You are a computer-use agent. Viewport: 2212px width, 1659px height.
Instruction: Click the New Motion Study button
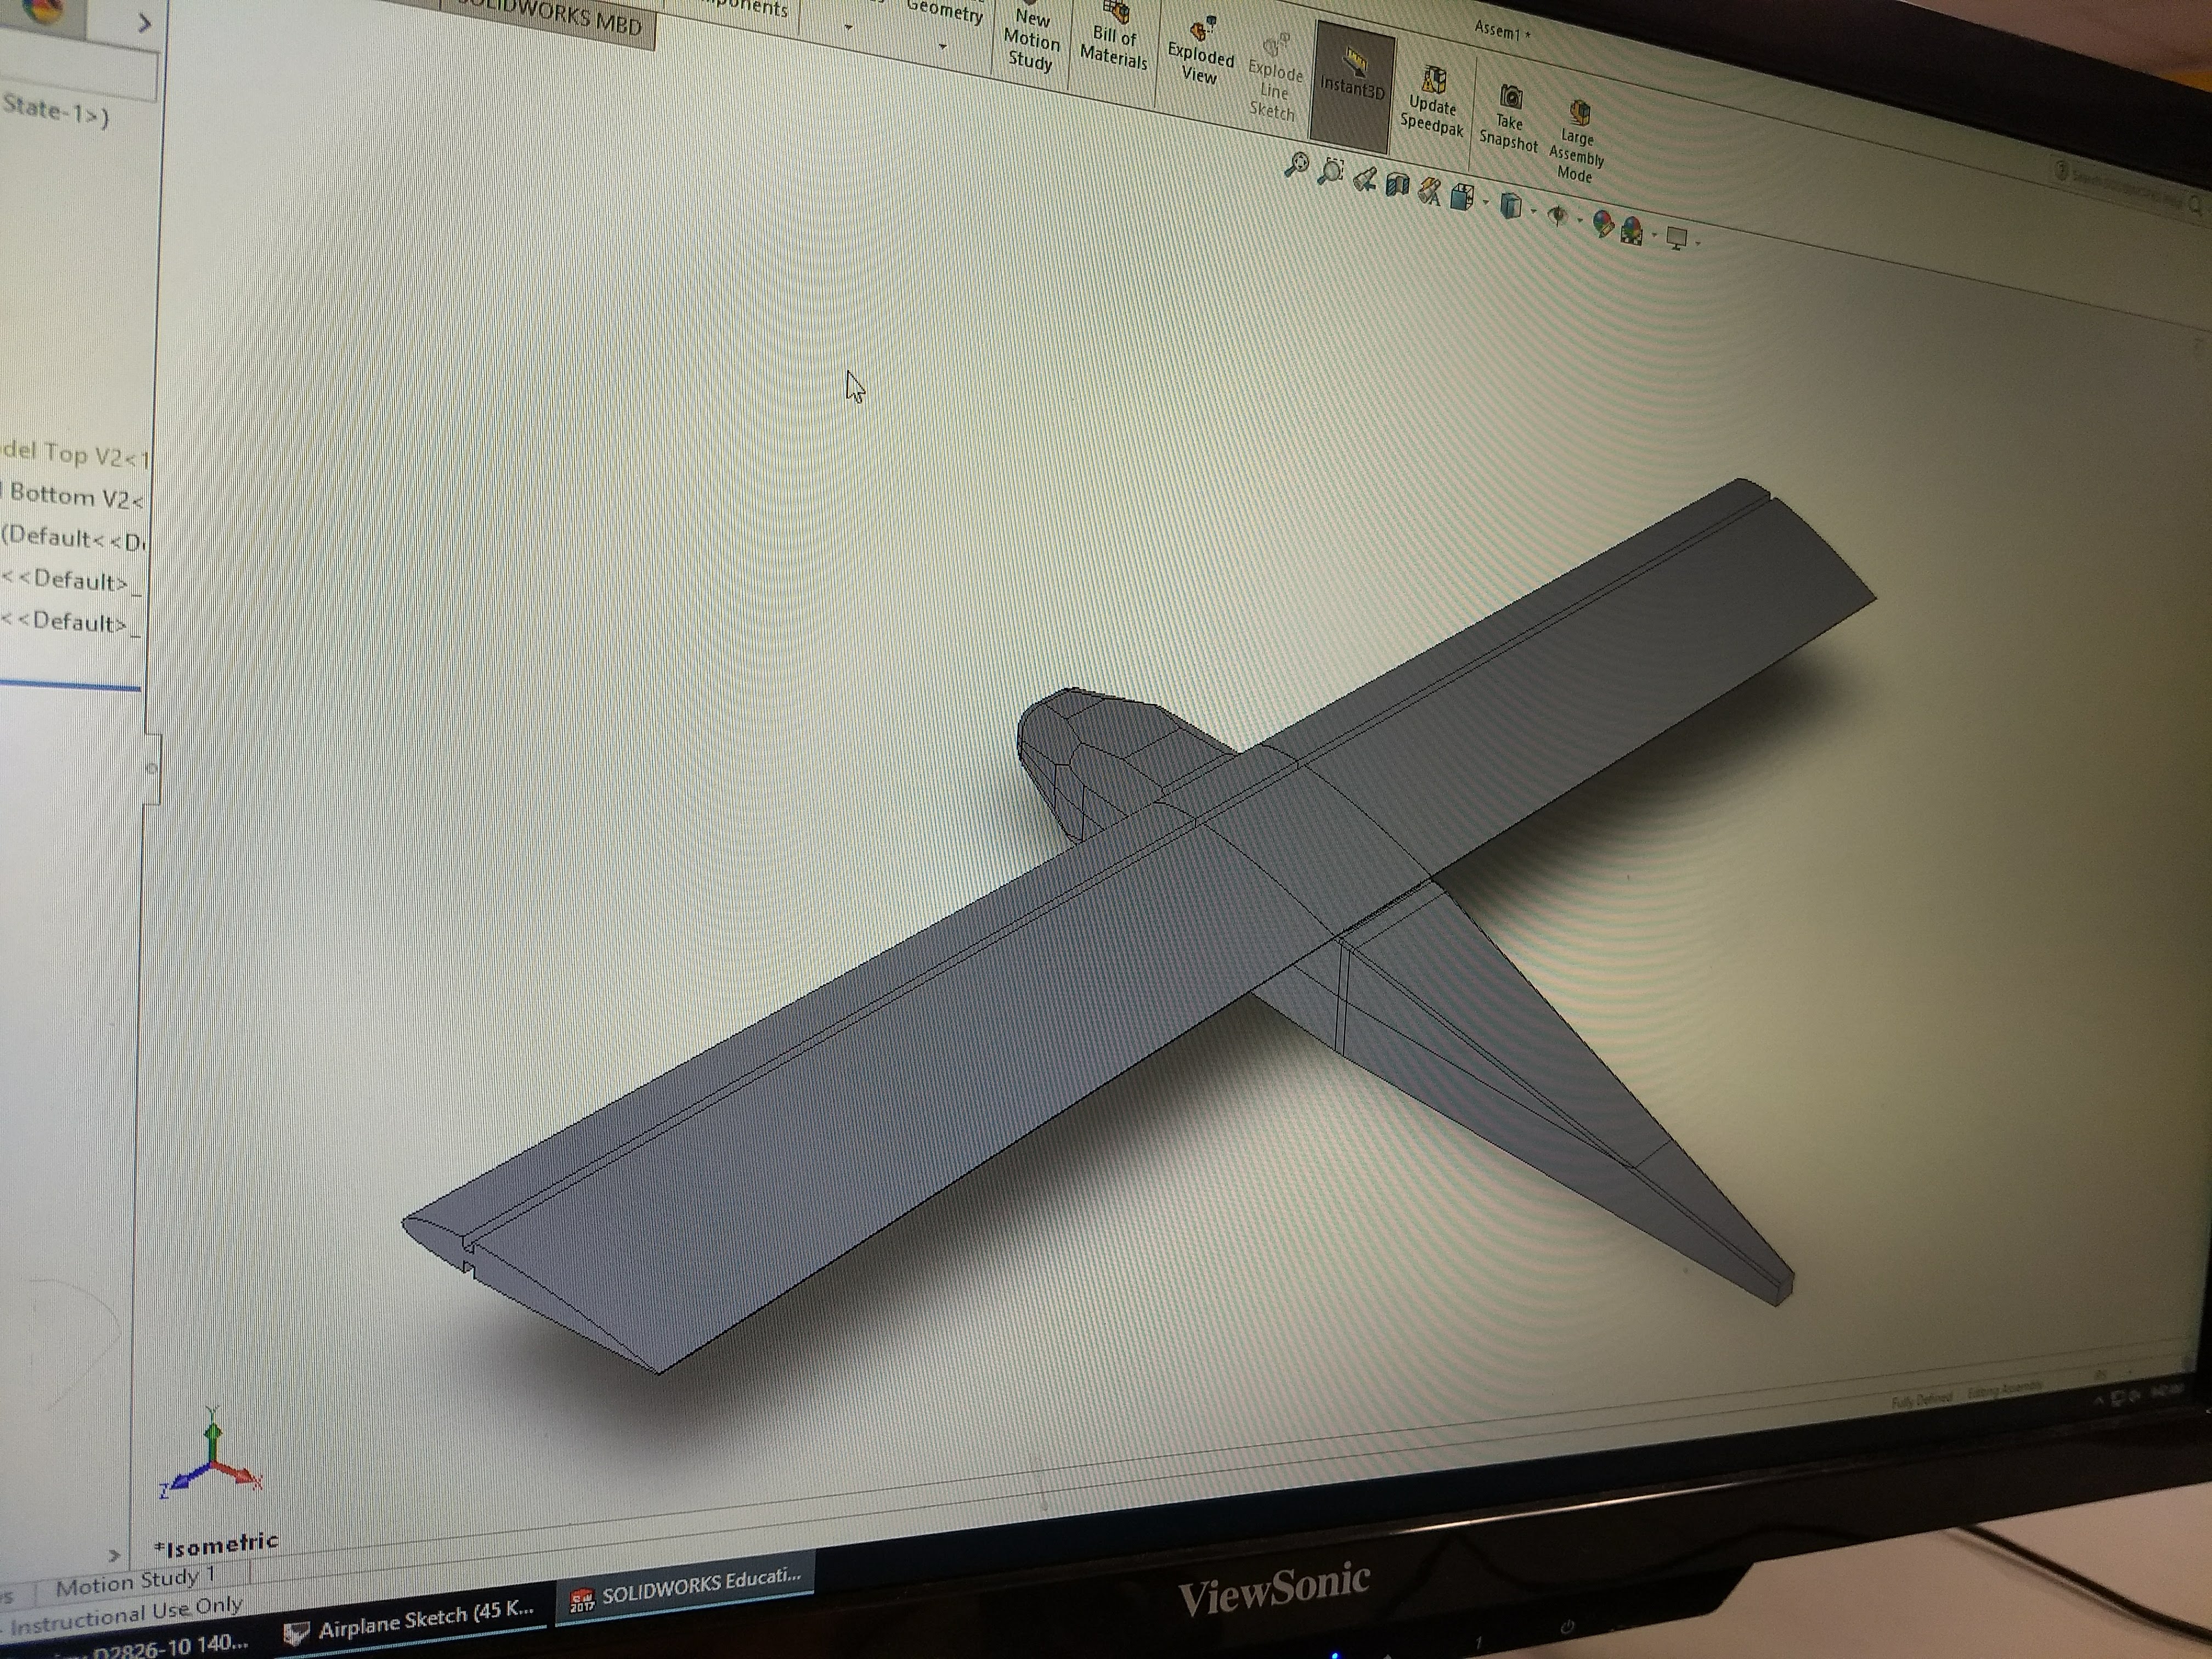[x=1032, y=39]
